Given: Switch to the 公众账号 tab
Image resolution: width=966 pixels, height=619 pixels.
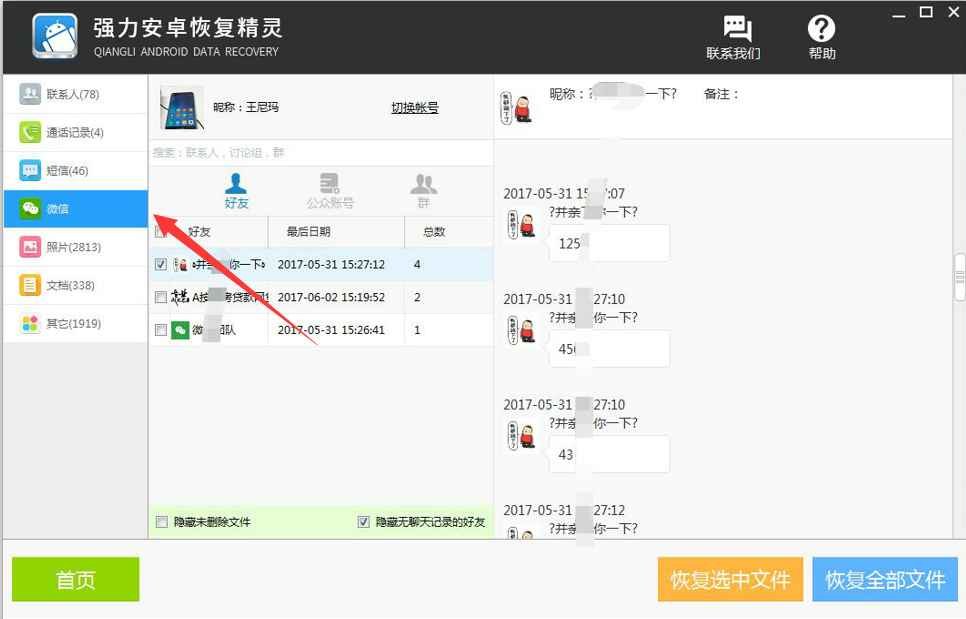Looking at the screenshot, I should (329, 188).
